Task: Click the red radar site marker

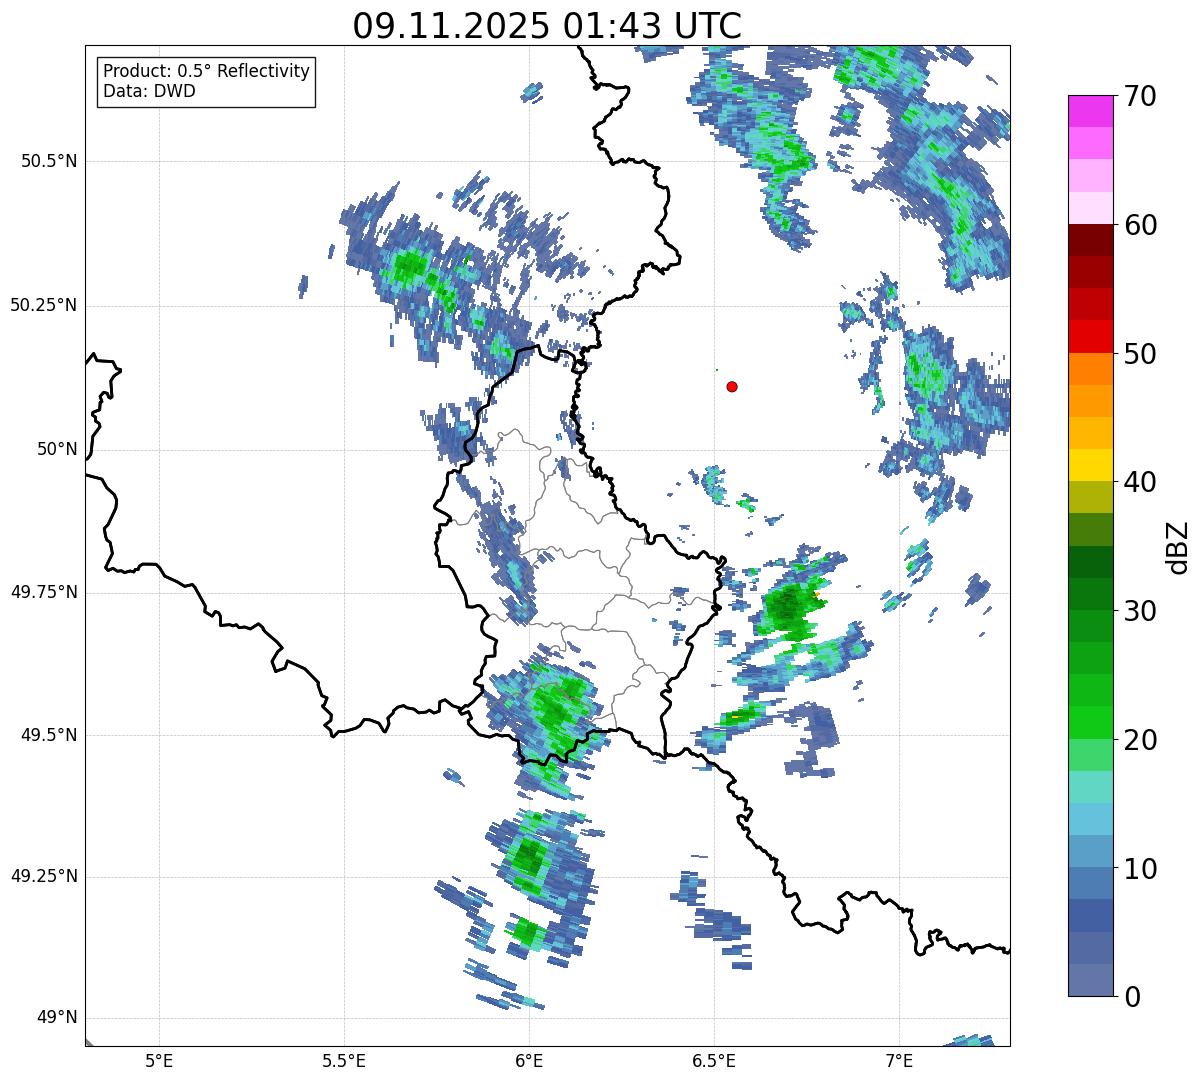Action: (732, 386)
